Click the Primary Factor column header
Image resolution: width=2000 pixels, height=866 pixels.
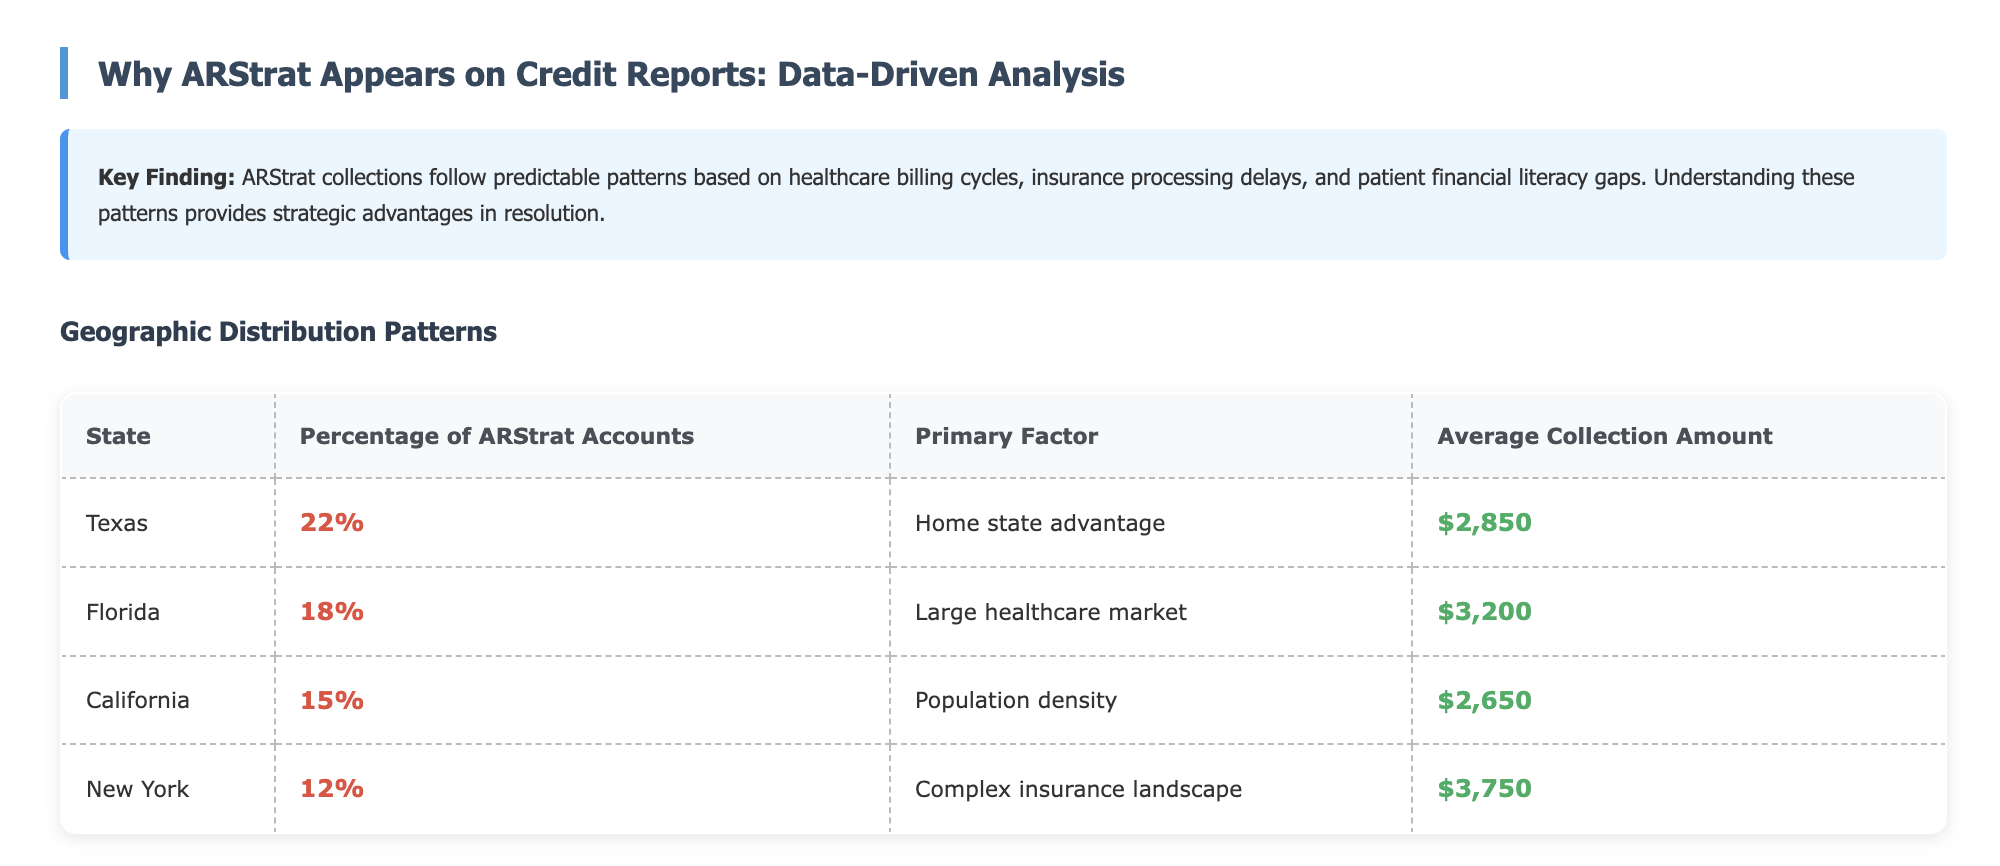pos(1151,436)
